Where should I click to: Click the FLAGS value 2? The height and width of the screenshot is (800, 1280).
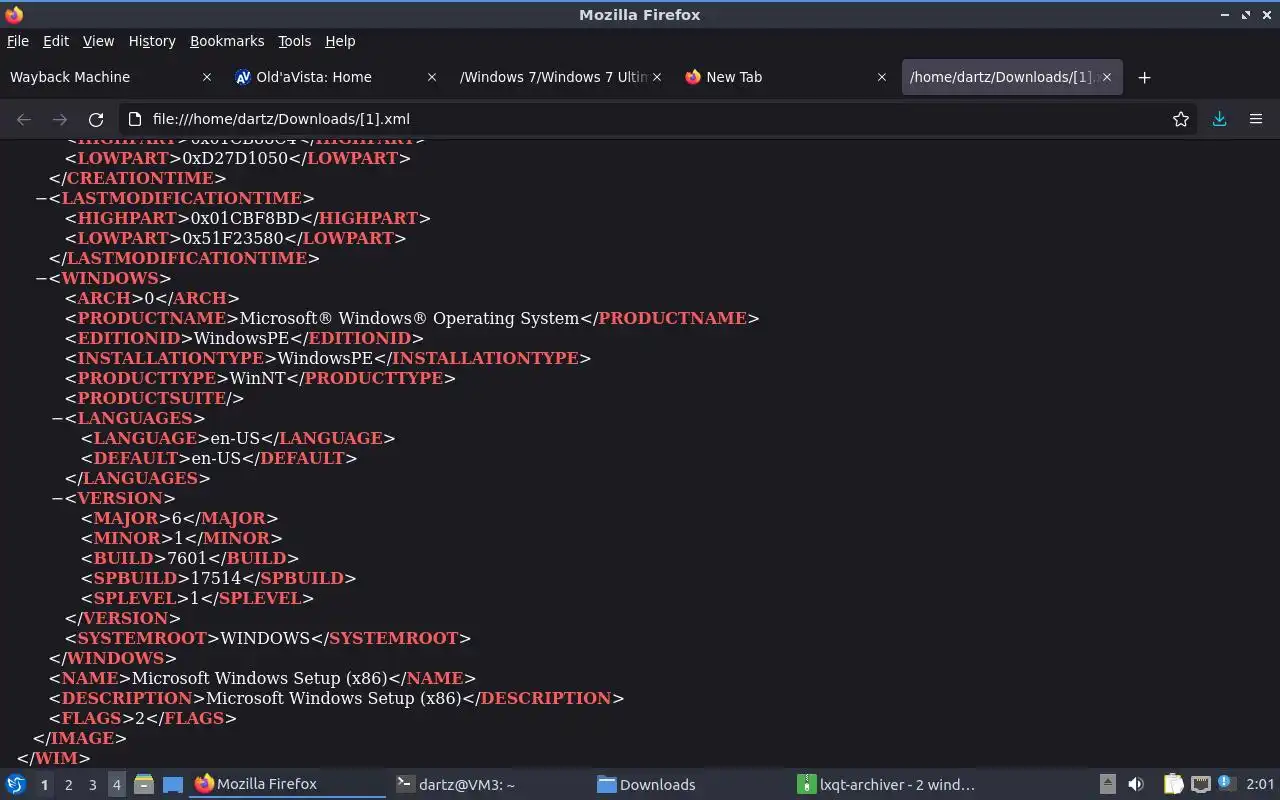141,718
